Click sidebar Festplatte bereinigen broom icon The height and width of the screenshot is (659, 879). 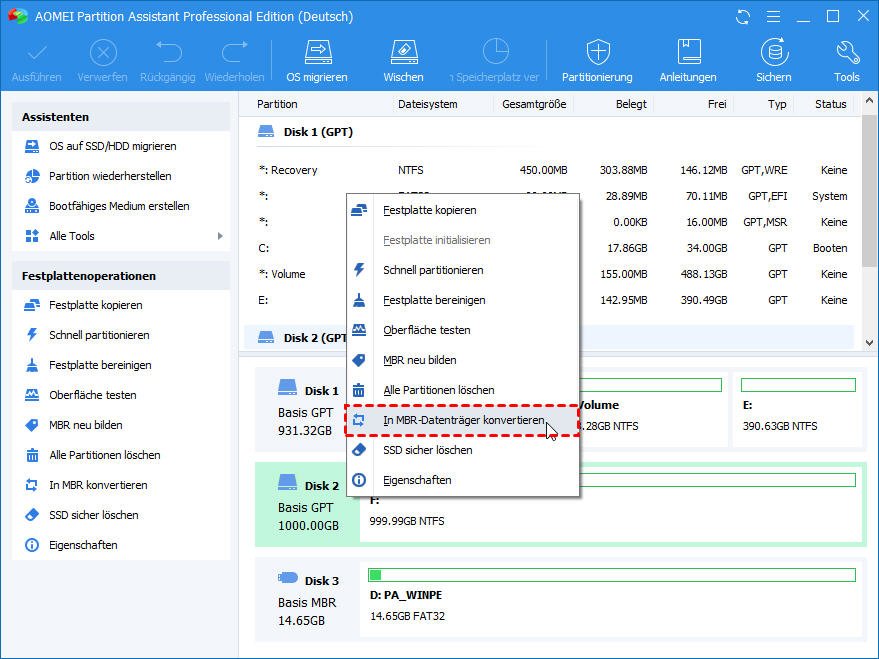pyautogui.click(x=32, y=365)
